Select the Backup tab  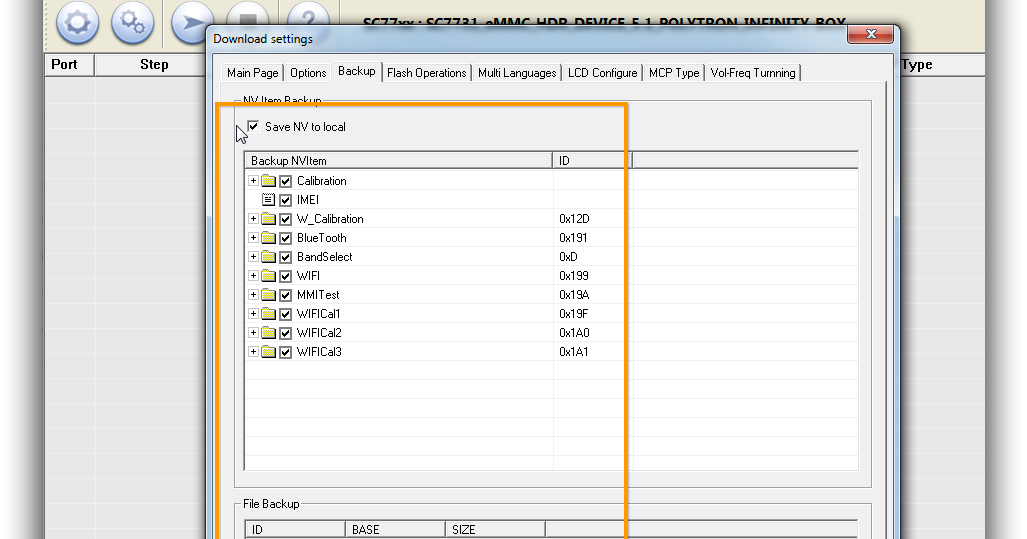356,71
